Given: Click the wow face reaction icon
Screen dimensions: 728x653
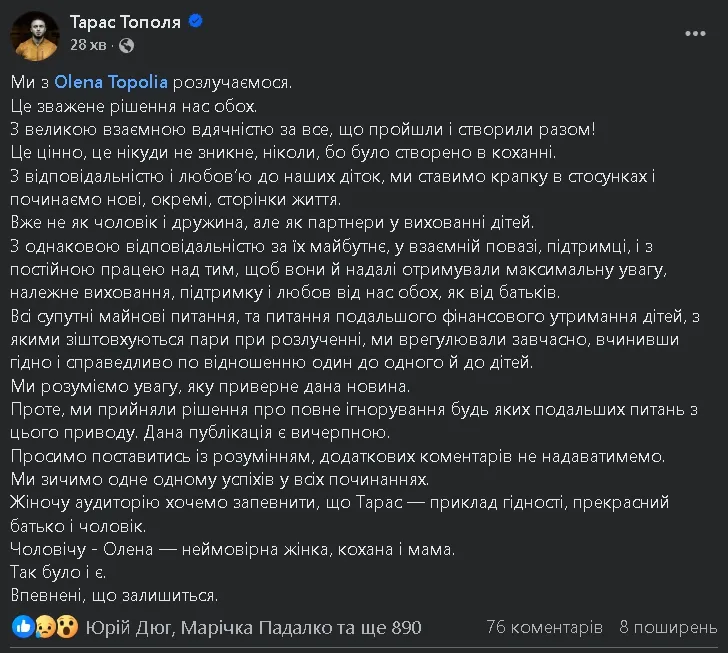Looking at the screenshot, I should point(67,628).
